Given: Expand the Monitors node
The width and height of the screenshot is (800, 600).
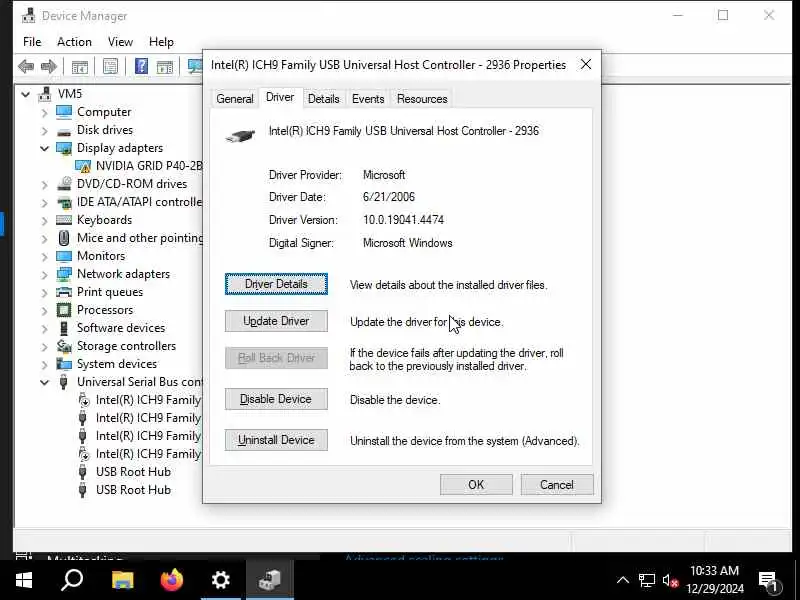Looking at the screenshot, I should click(44, 256).
